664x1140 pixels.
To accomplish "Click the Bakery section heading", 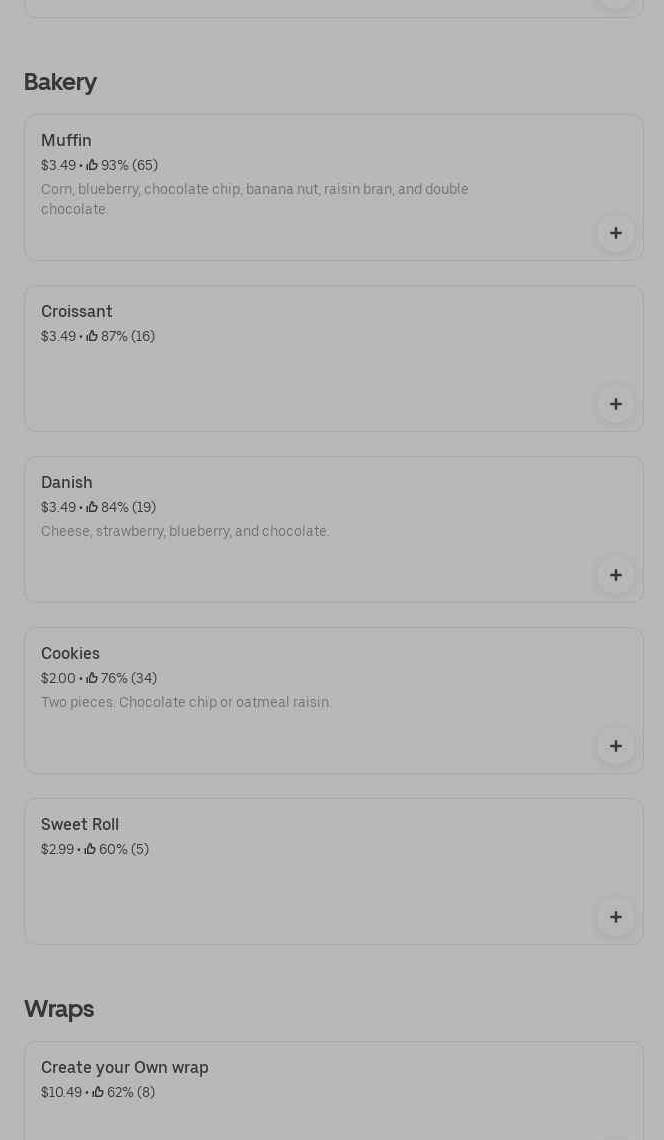I will point(60,82).
